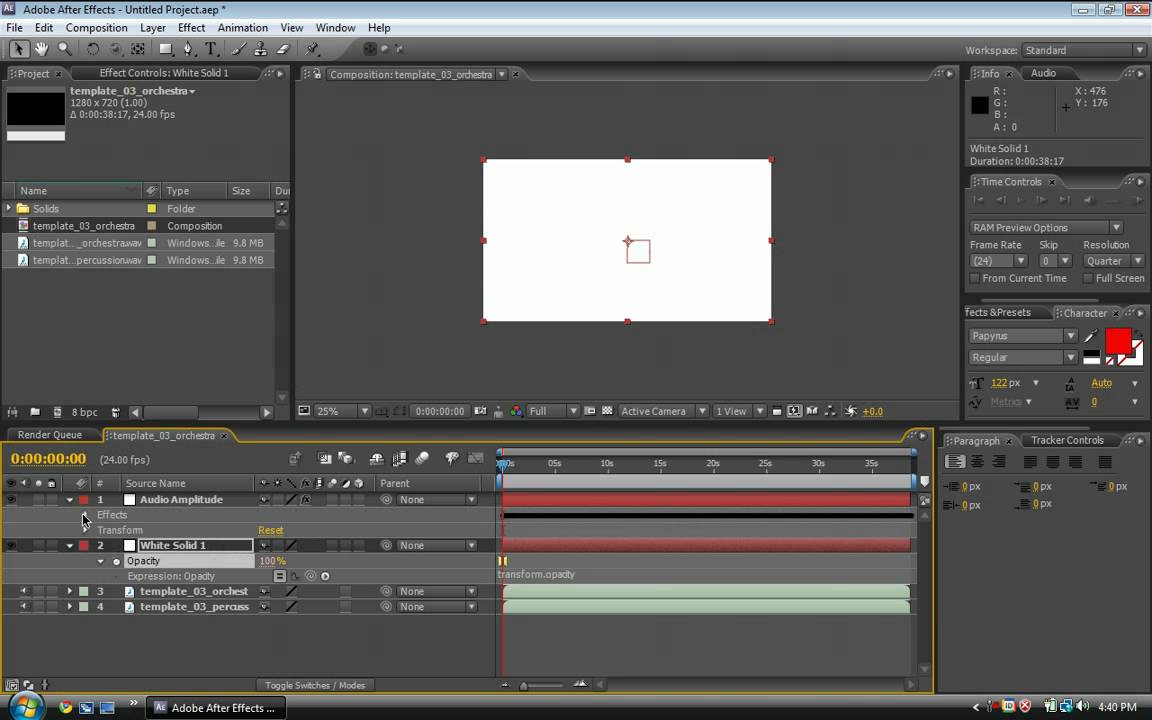Toggle transparency grid in composition viewer

[x=608, y=411]
